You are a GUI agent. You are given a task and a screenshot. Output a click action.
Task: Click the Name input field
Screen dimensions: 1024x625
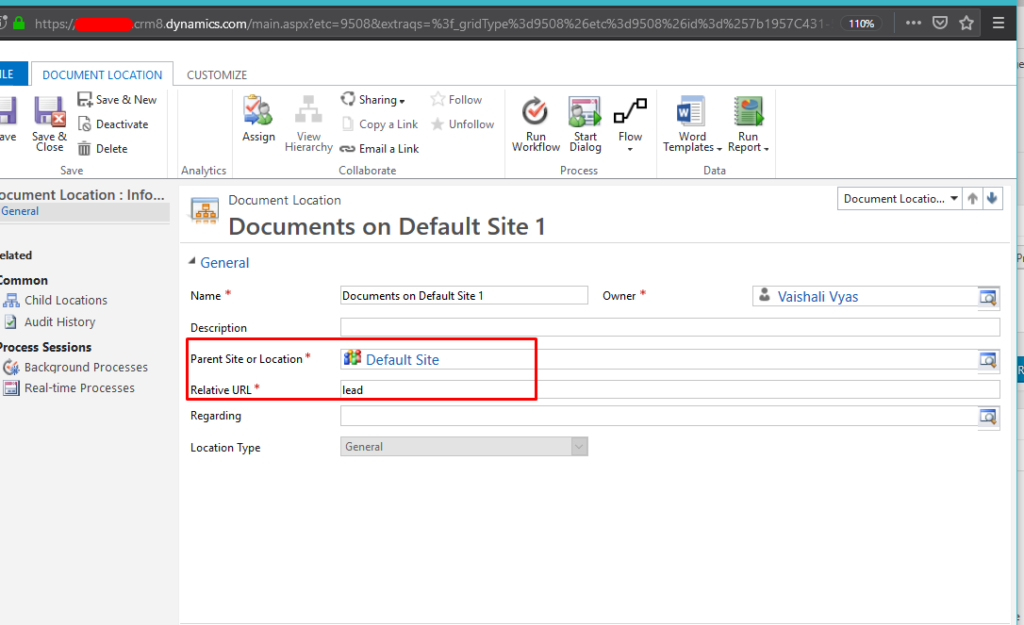point(464,296)
